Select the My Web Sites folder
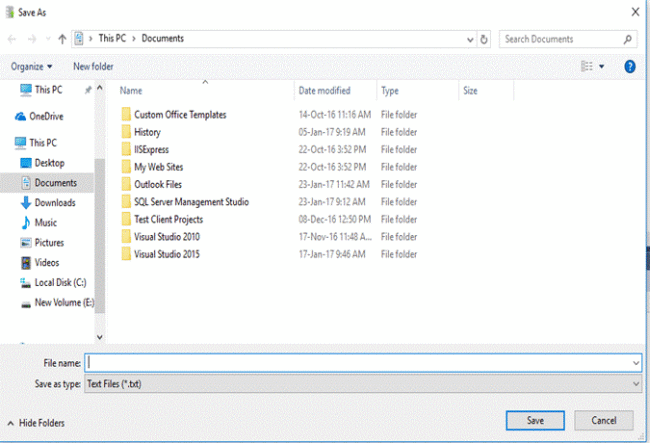 [x=158, y=167]
